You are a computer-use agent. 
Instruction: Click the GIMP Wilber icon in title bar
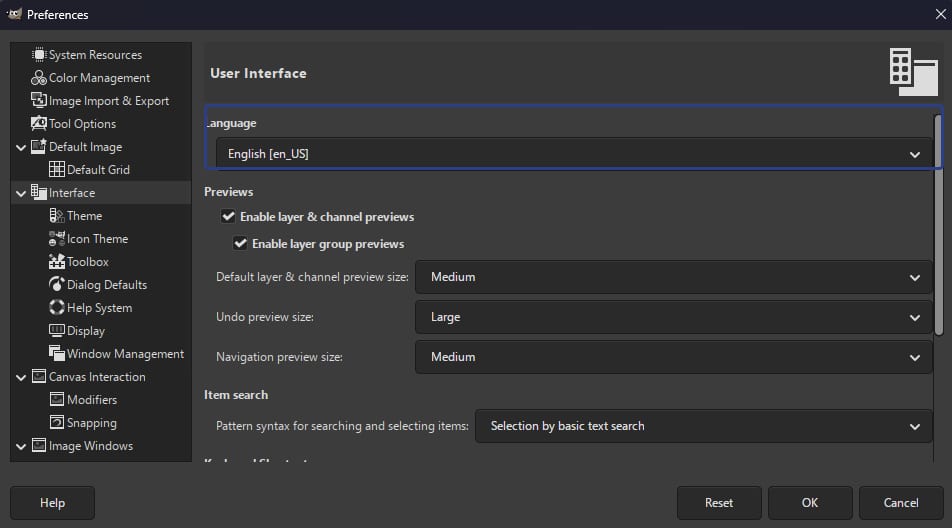tap(14, 14)
